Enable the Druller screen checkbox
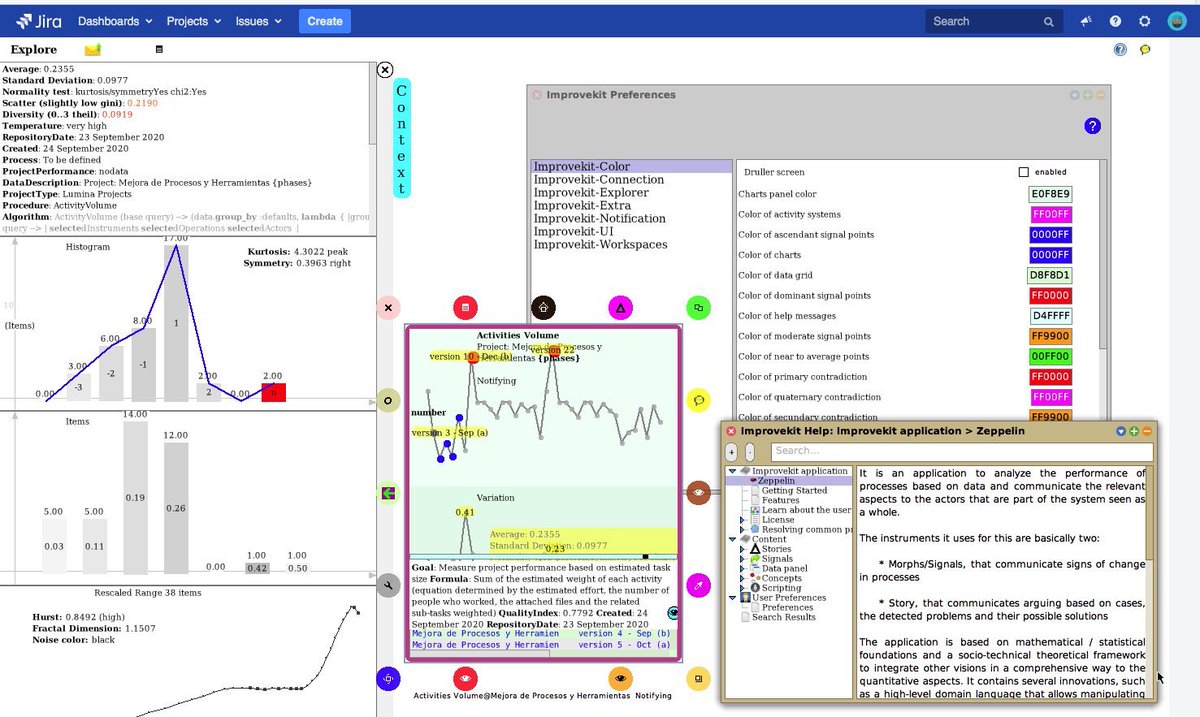 (x=1023, y=172)
